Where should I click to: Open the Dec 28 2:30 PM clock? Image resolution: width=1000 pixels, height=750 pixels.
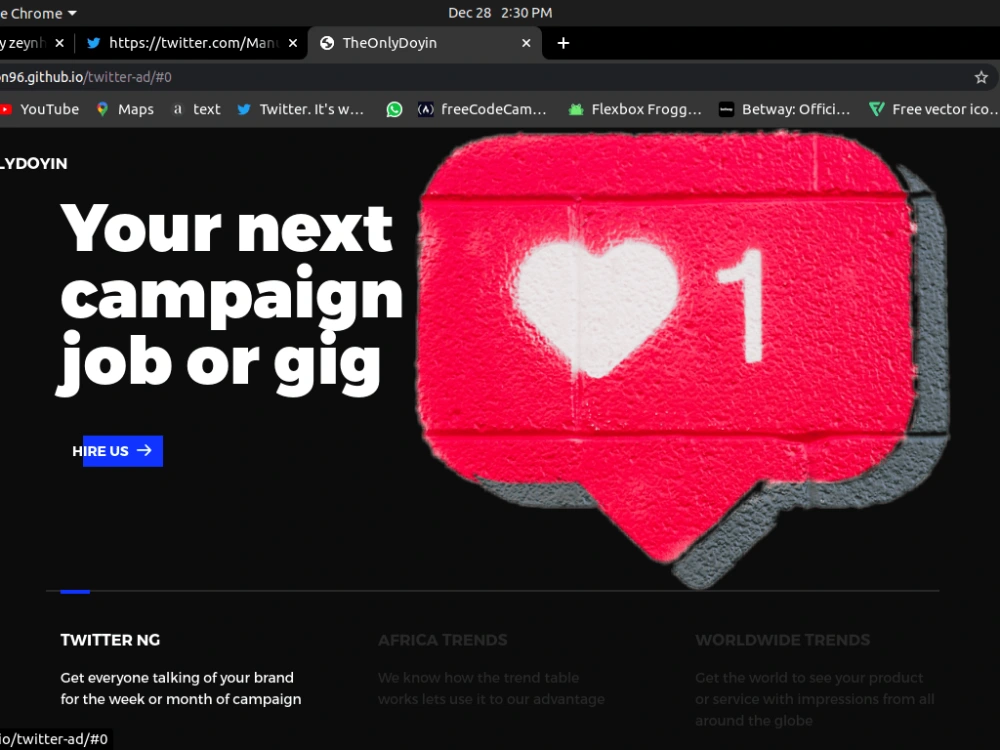click(x=500, y=13)
